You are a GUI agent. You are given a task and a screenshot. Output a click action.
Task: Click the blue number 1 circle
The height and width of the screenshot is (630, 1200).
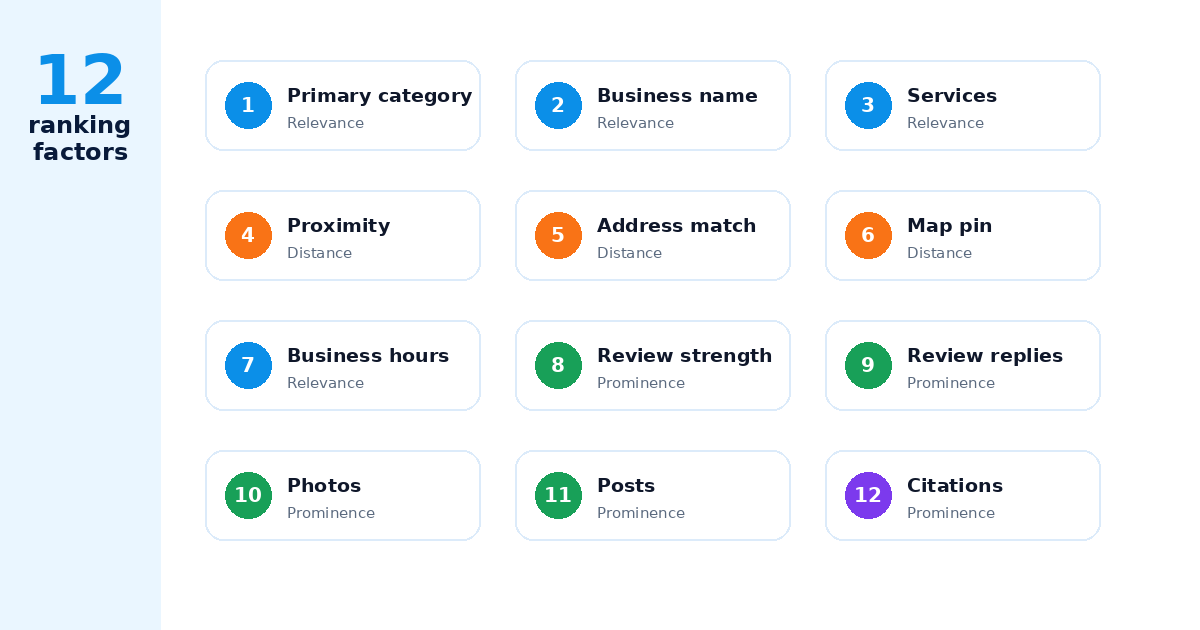pyautogui.click(x=248, y=105)
